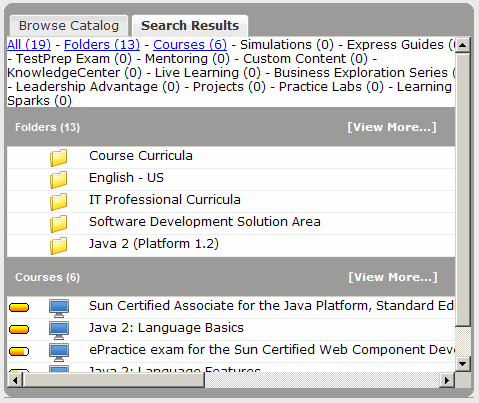Open the Course Curricula folder icon
This screenshot has height=403, width=479.
(59, 157)
